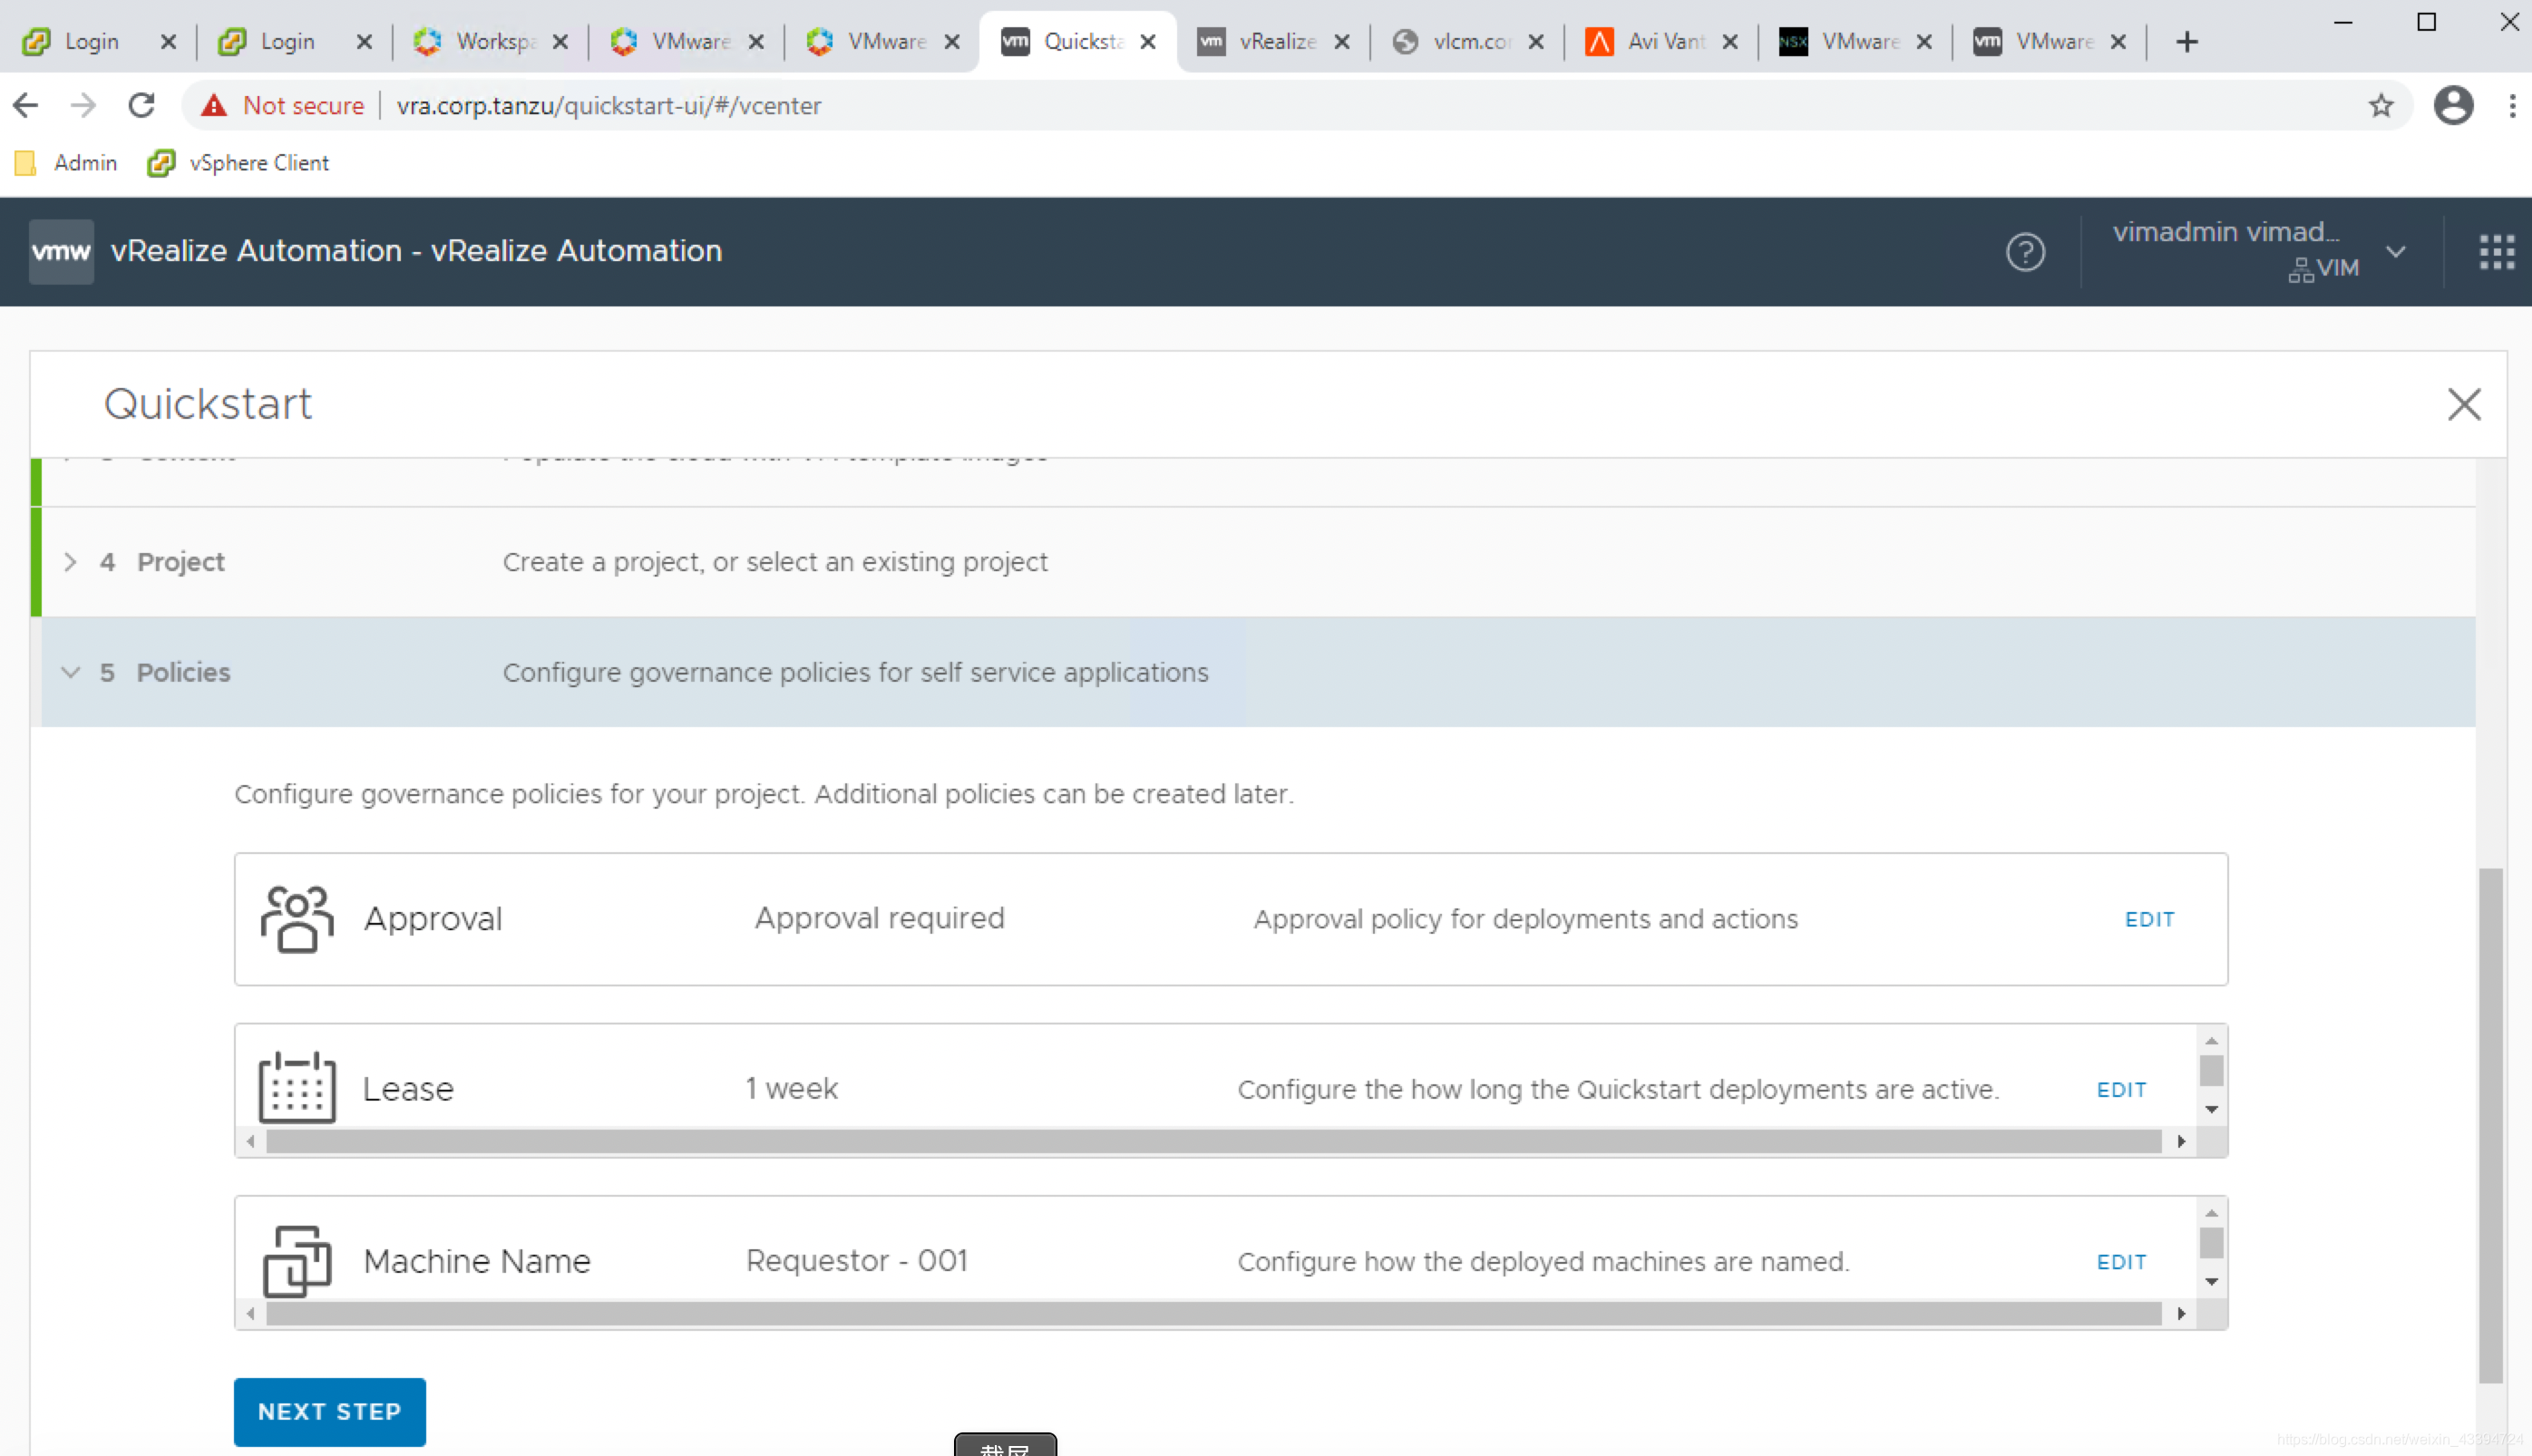Bookmark this page with star icon
Image resolution: width=2532 pixels, height=1456 pixels.
click(2380, 106)
